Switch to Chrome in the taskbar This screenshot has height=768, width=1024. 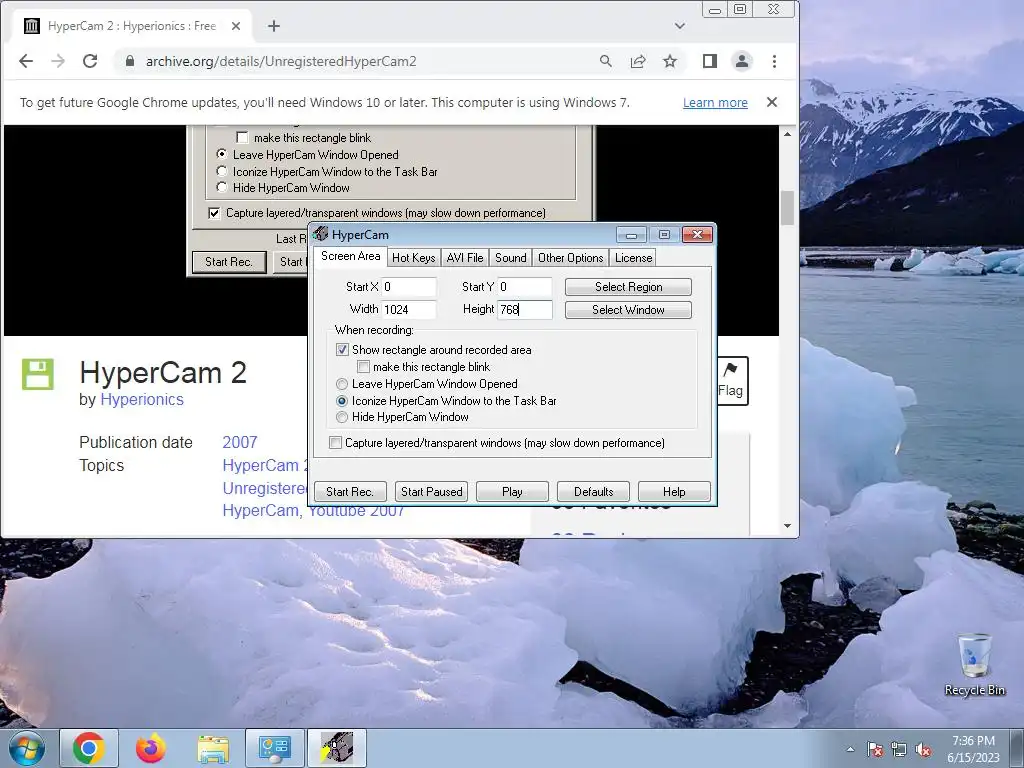coord(89,748)
